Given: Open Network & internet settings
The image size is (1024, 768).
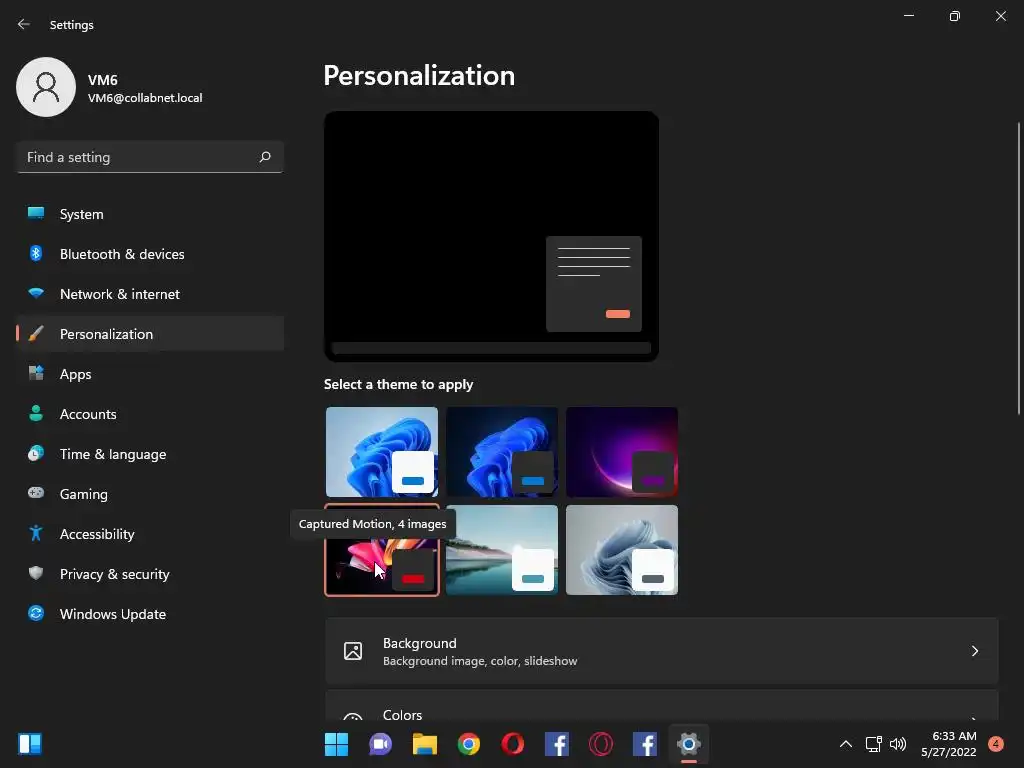Looking at the screenshot, I should [150, 293].
